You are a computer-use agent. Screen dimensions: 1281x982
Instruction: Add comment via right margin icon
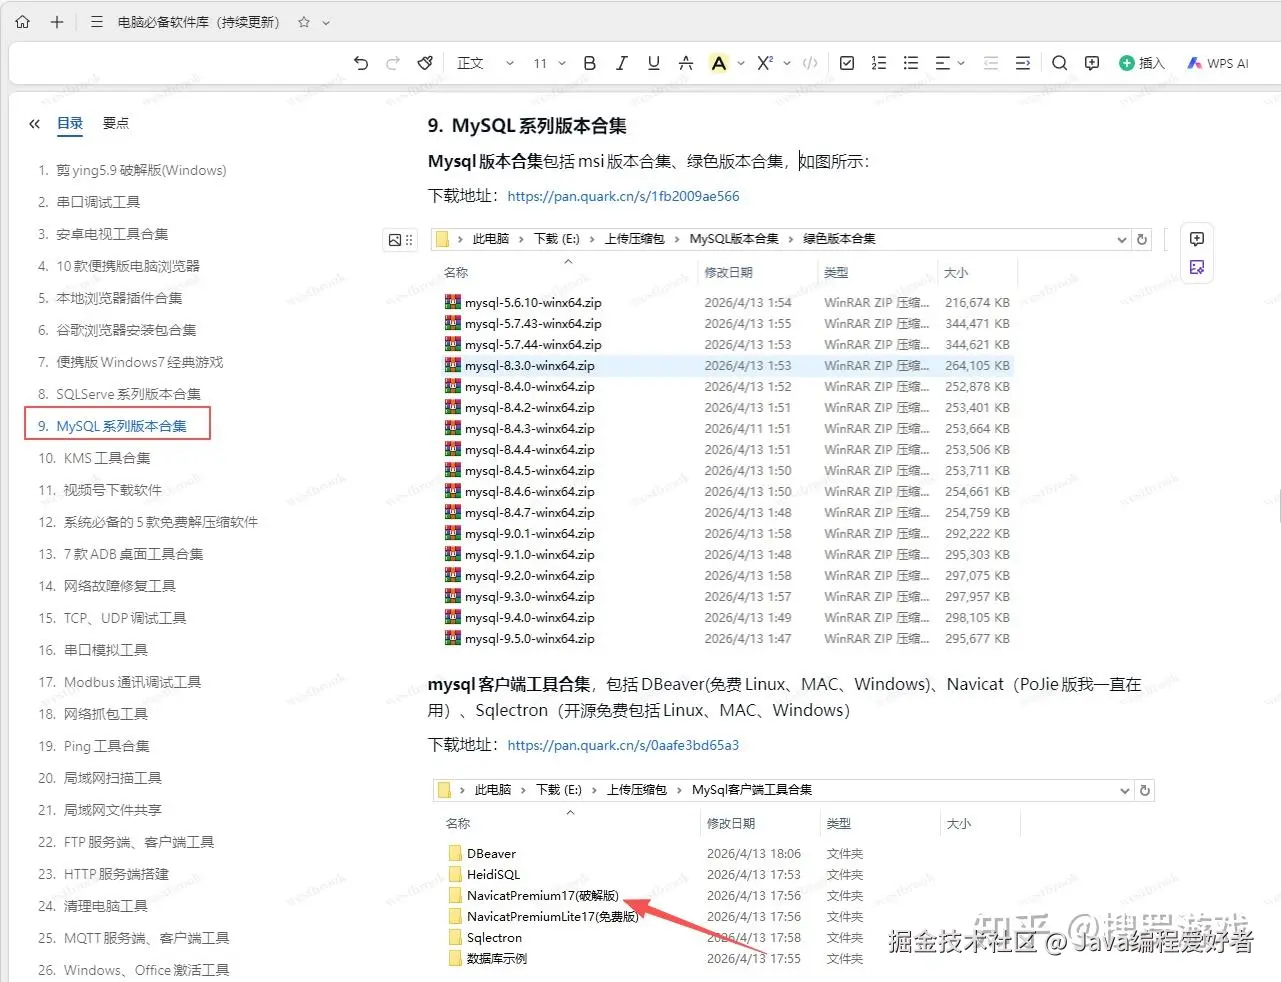[x=1197, y=239]
